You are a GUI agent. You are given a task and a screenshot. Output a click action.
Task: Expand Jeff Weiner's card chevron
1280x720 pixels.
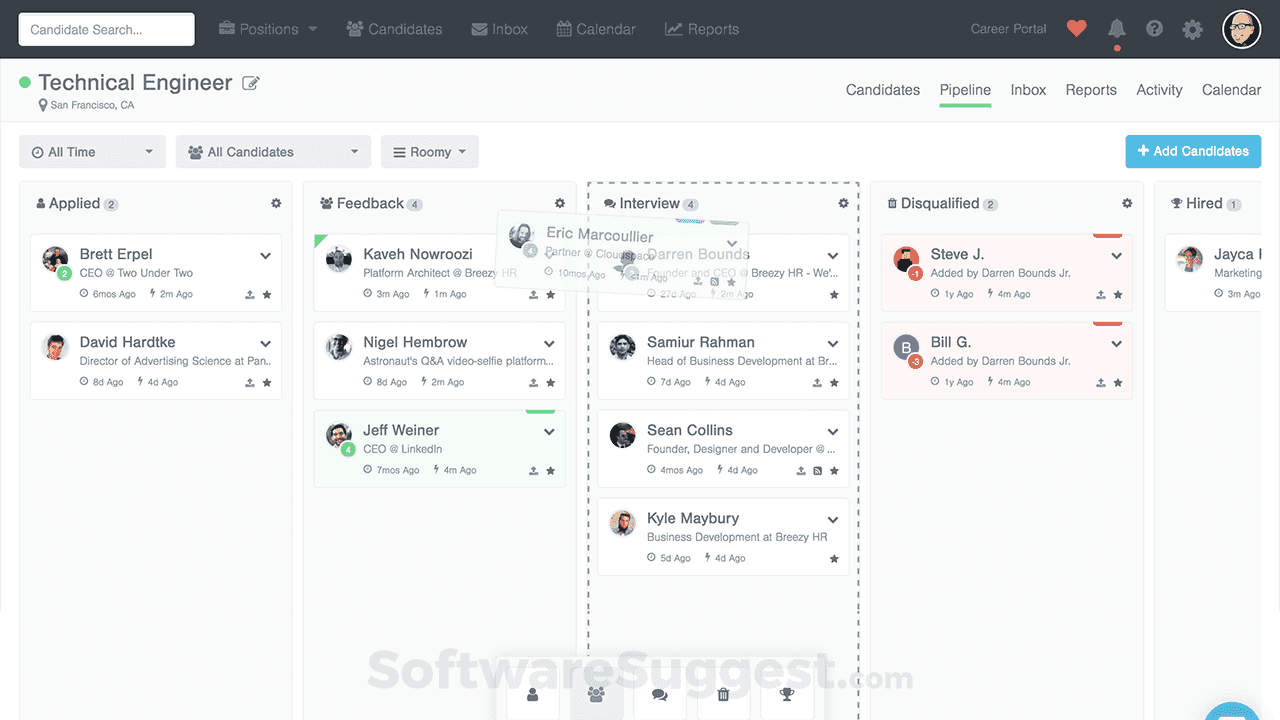(549, 432)
